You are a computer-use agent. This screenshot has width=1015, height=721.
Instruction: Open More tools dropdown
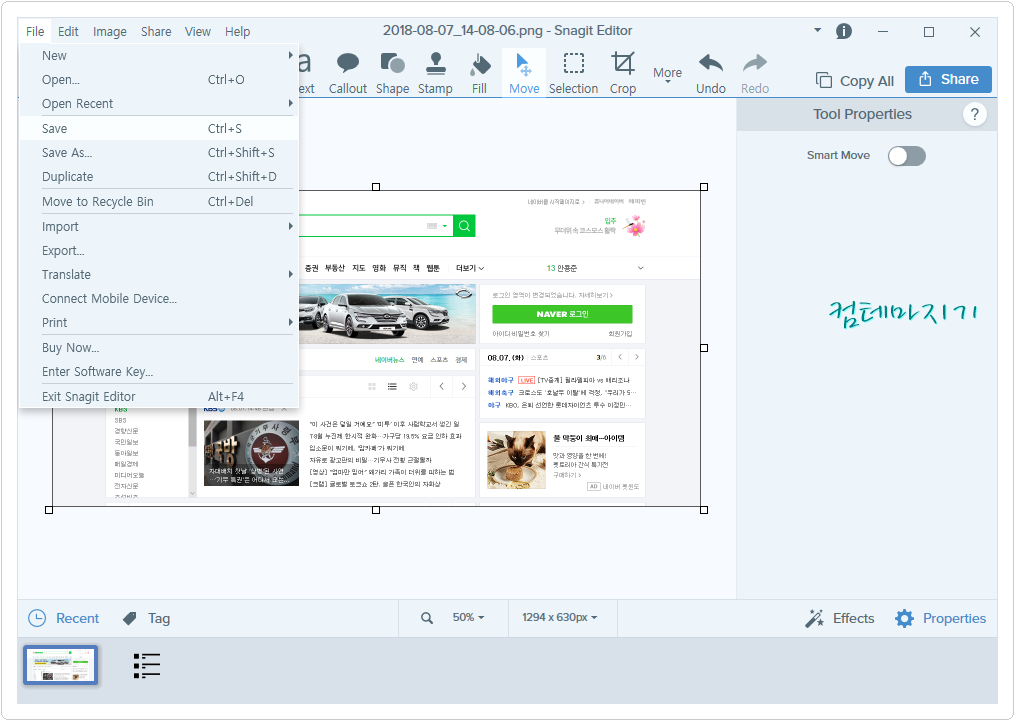click(667, 75)
